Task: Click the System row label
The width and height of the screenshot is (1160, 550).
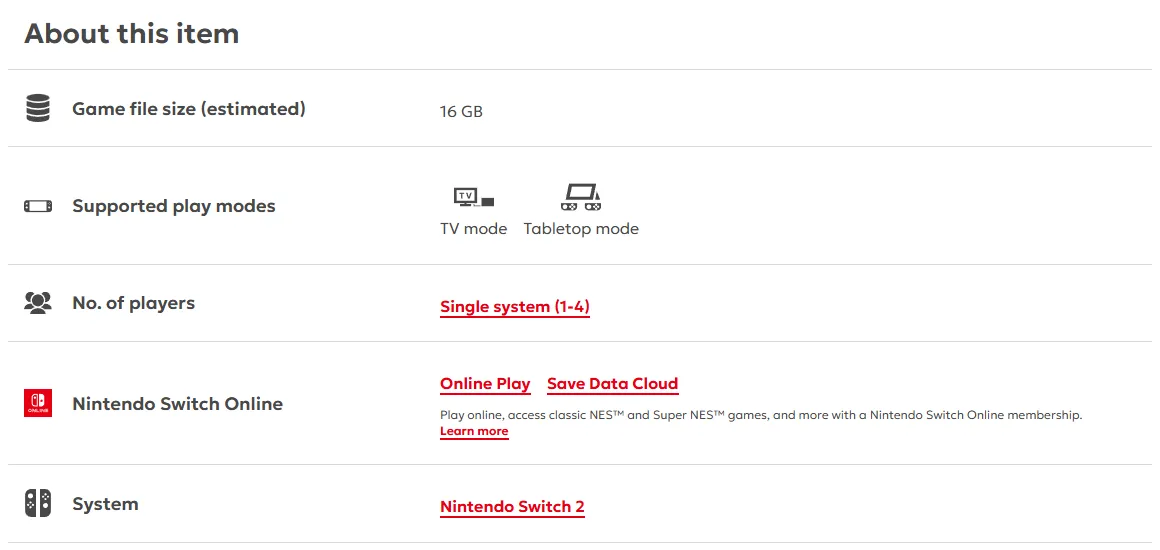Action: 105,504
